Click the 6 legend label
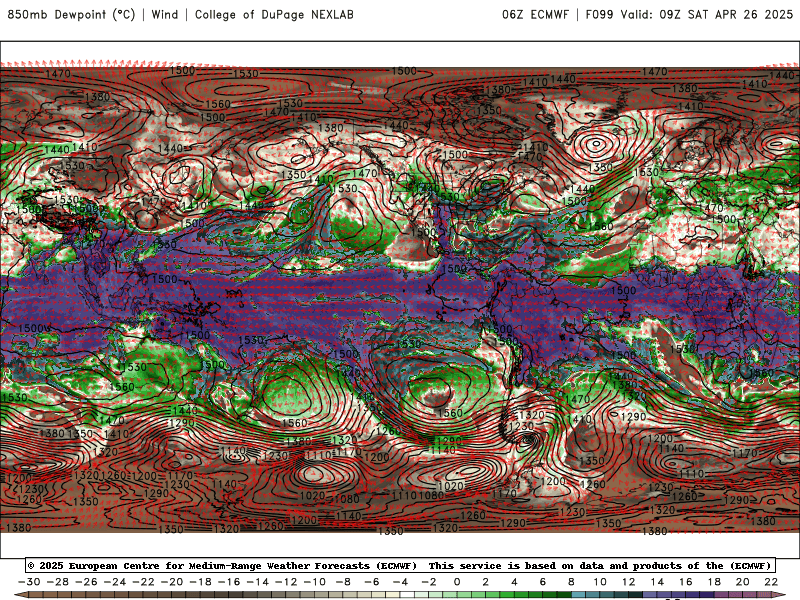 (543, 582)
